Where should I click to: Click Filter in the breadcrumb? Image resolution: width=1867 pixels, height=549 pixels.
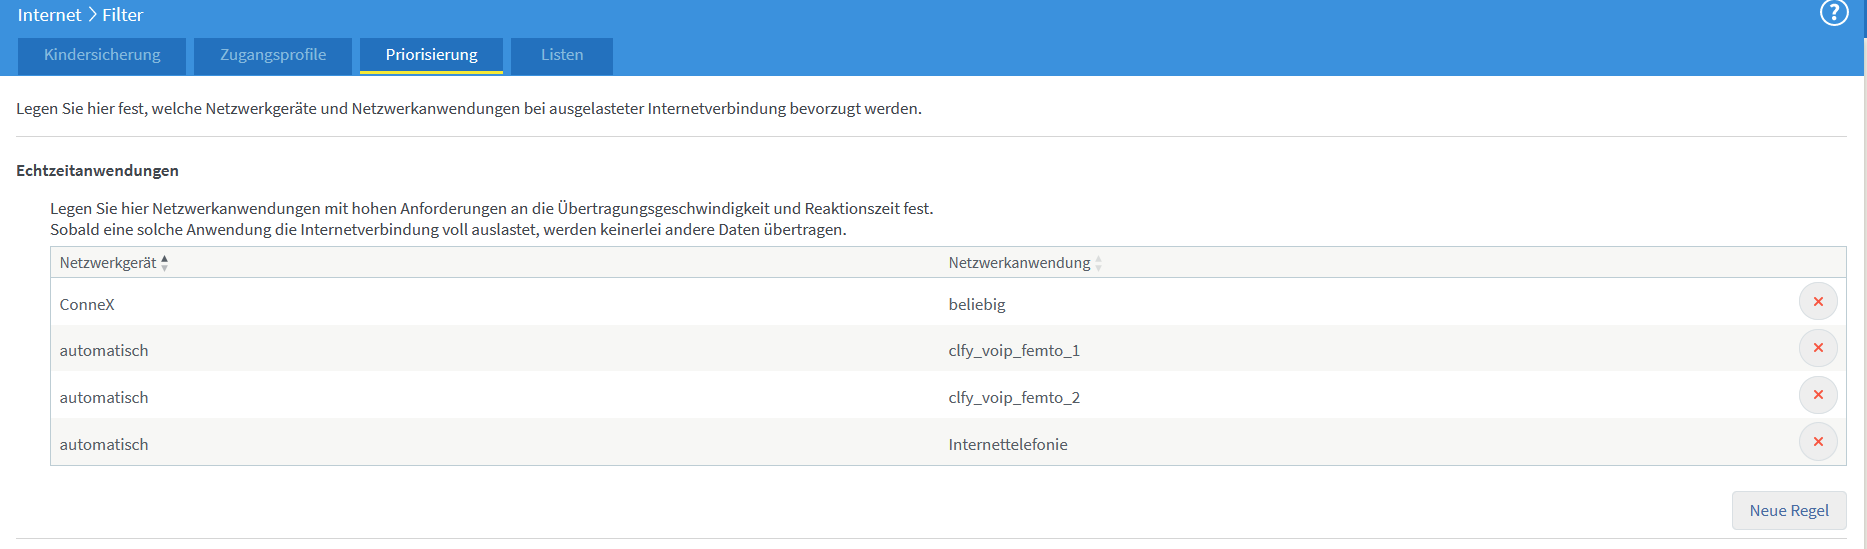coord(122,15)
